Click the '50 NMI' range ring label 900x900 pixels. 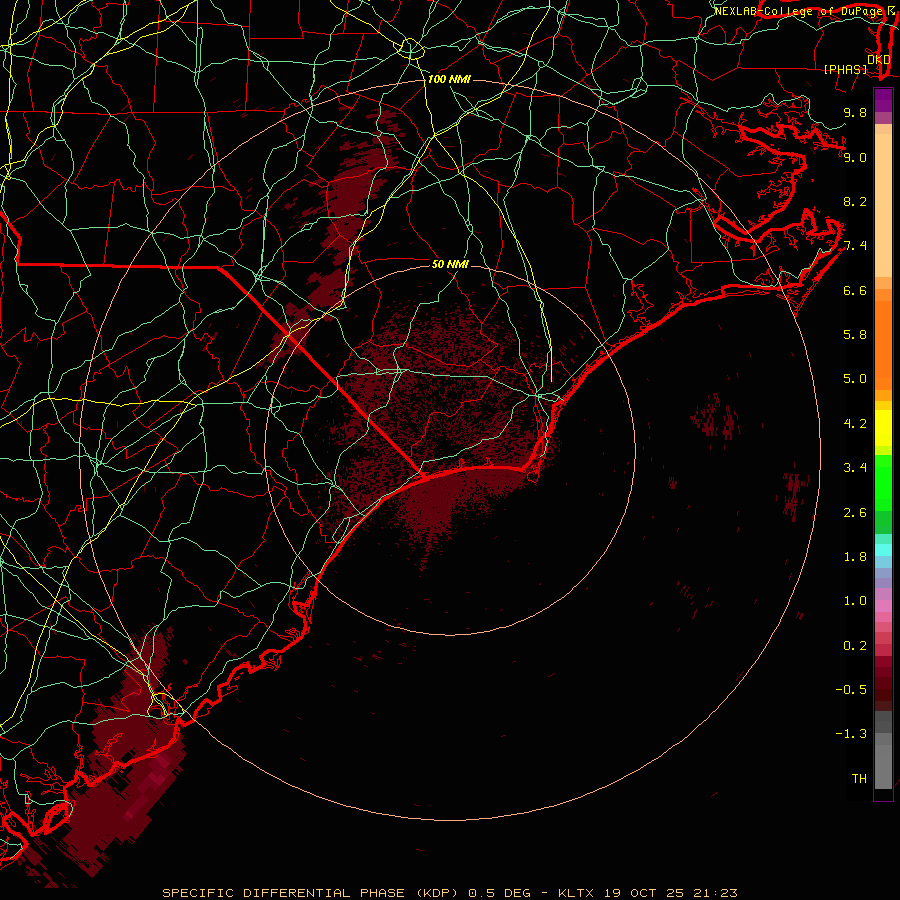tap(450, 264)
